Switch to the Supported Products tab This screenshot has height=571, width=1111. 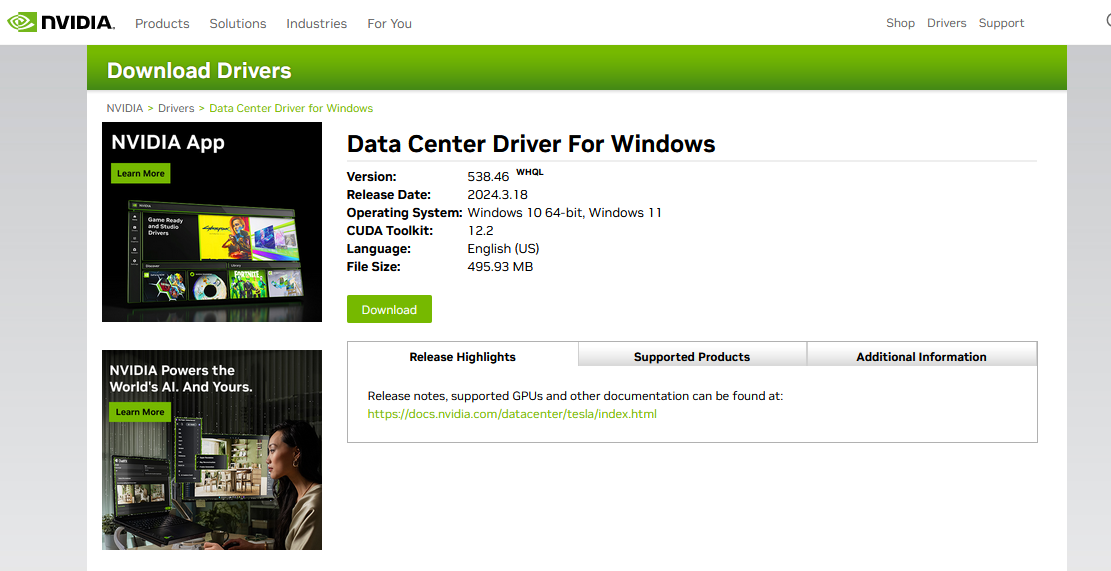(x=692, y=356)
